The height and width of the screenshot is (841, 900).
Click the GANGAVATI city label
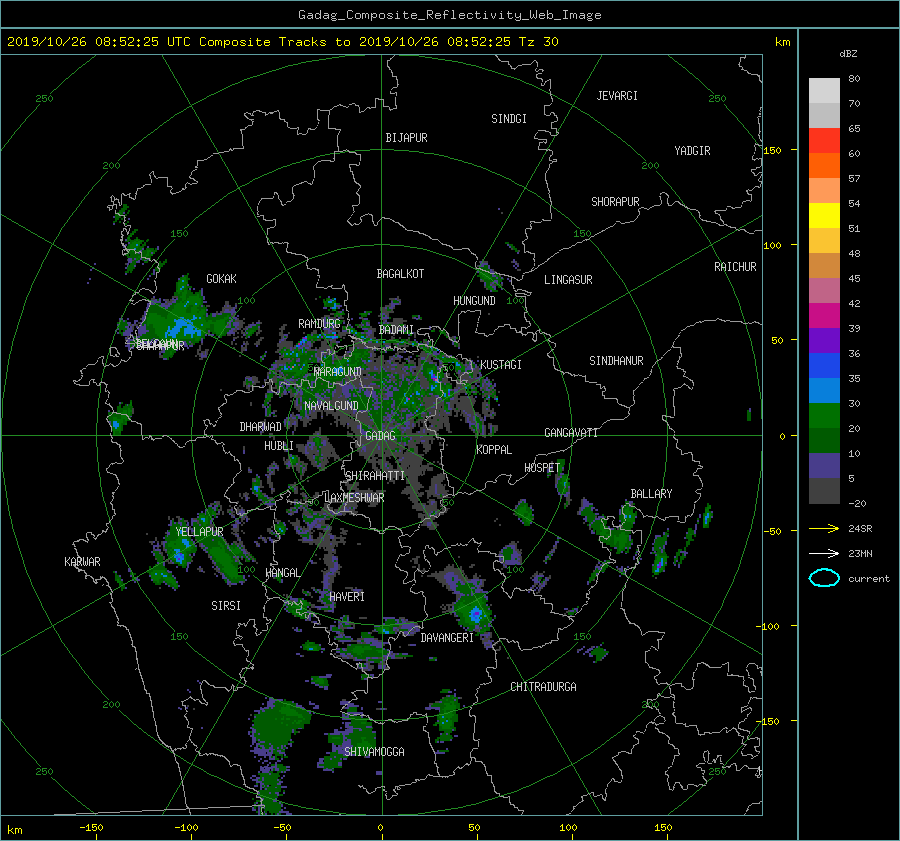[x=571, y=433]
